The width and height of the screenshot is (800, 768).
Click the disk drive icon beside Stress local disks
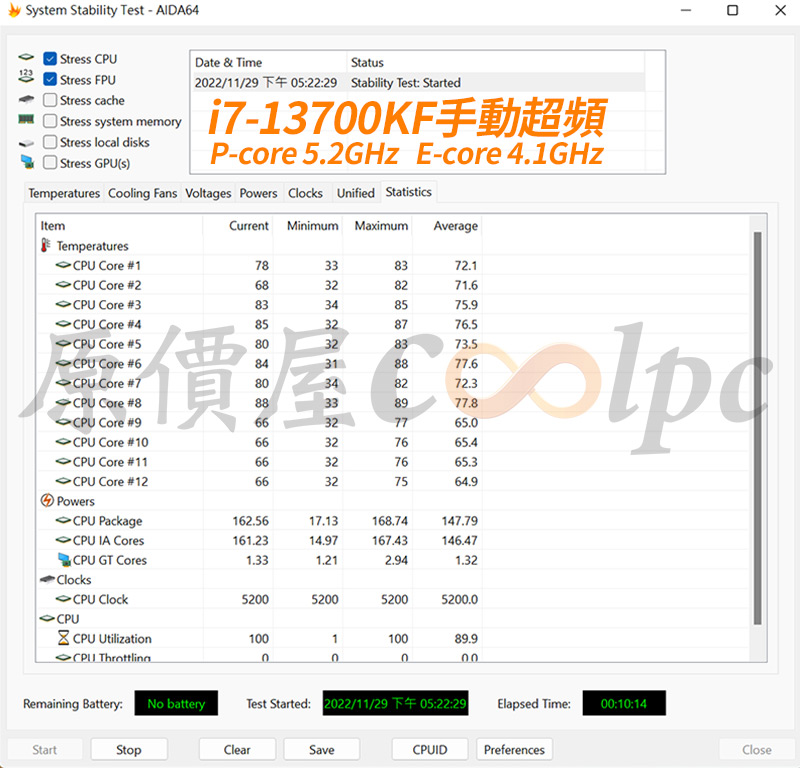pos(26,143)
